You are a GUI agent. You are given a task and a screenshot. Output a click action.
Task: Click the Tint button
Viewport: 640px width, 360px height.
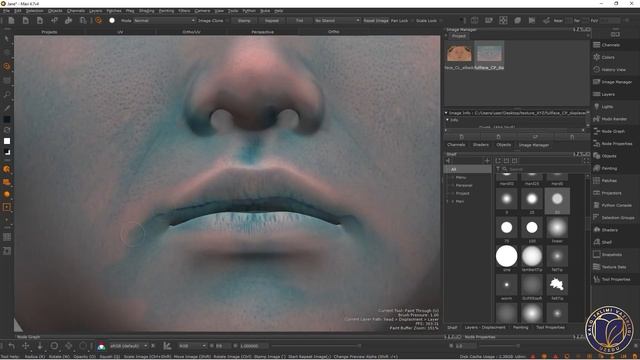(x=300, y=20)
